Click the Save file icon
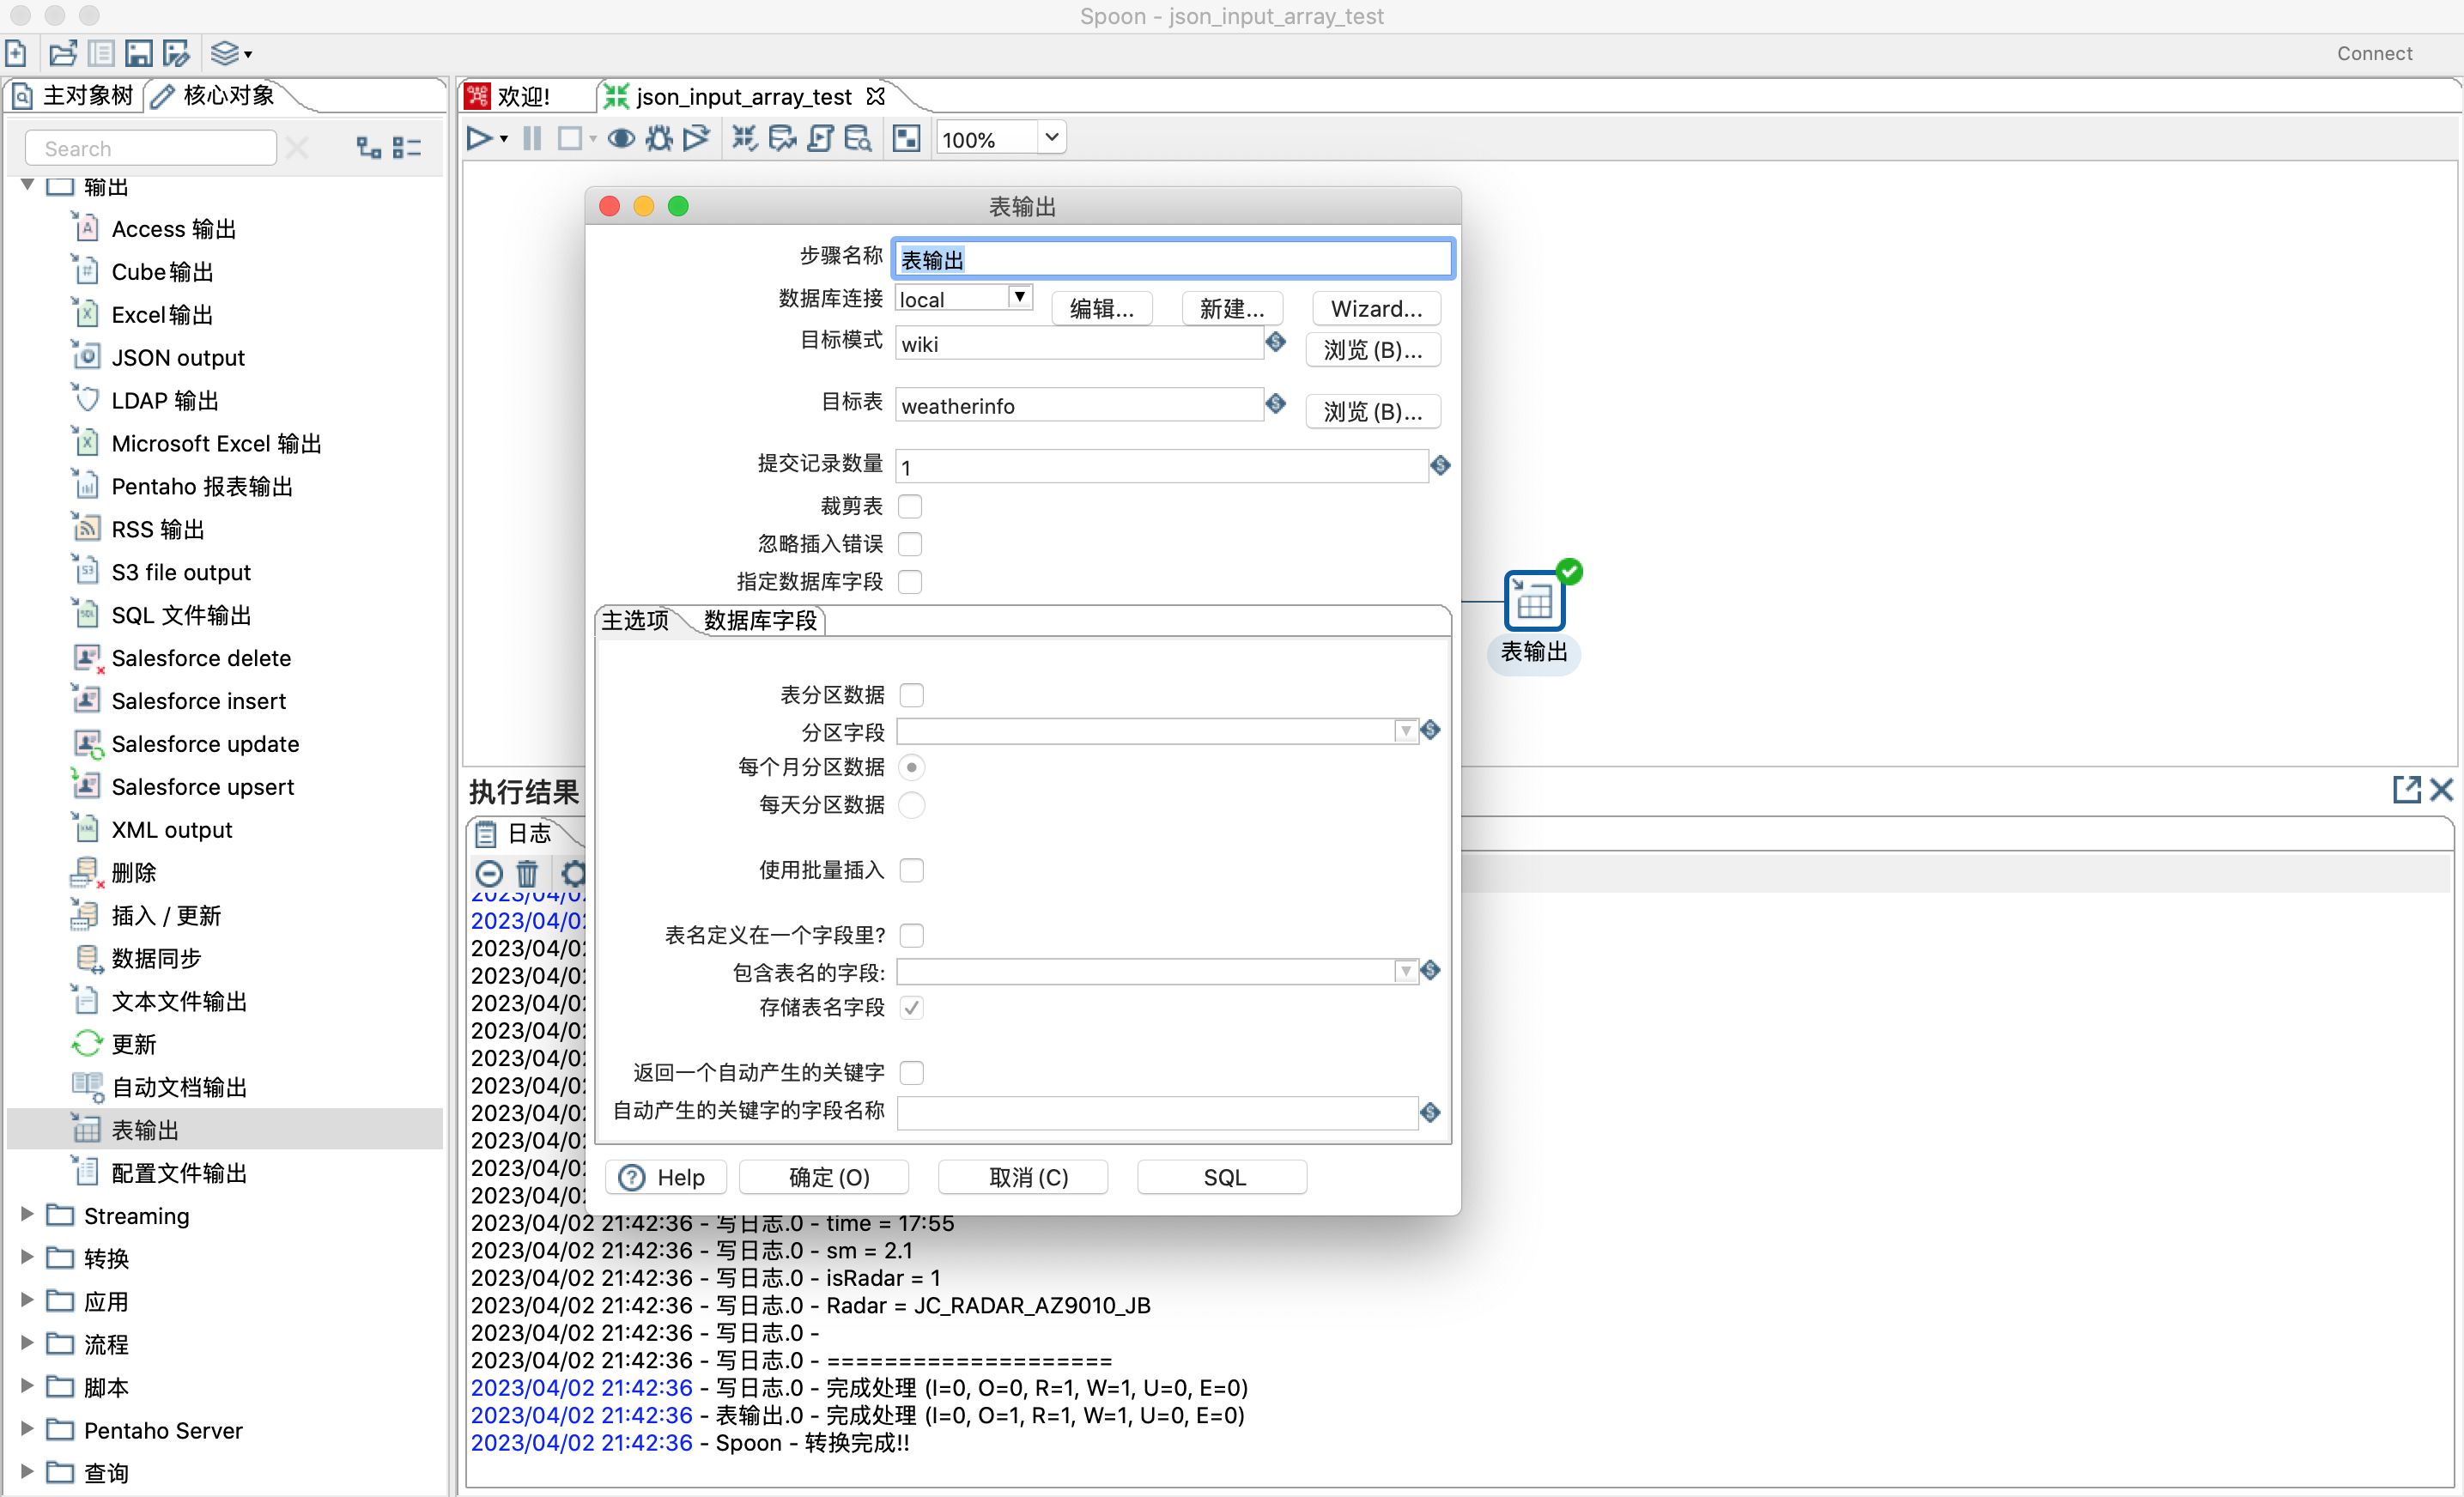Image resolution: width=2464 pixels, height=1497 pixels. click(139, 53)
